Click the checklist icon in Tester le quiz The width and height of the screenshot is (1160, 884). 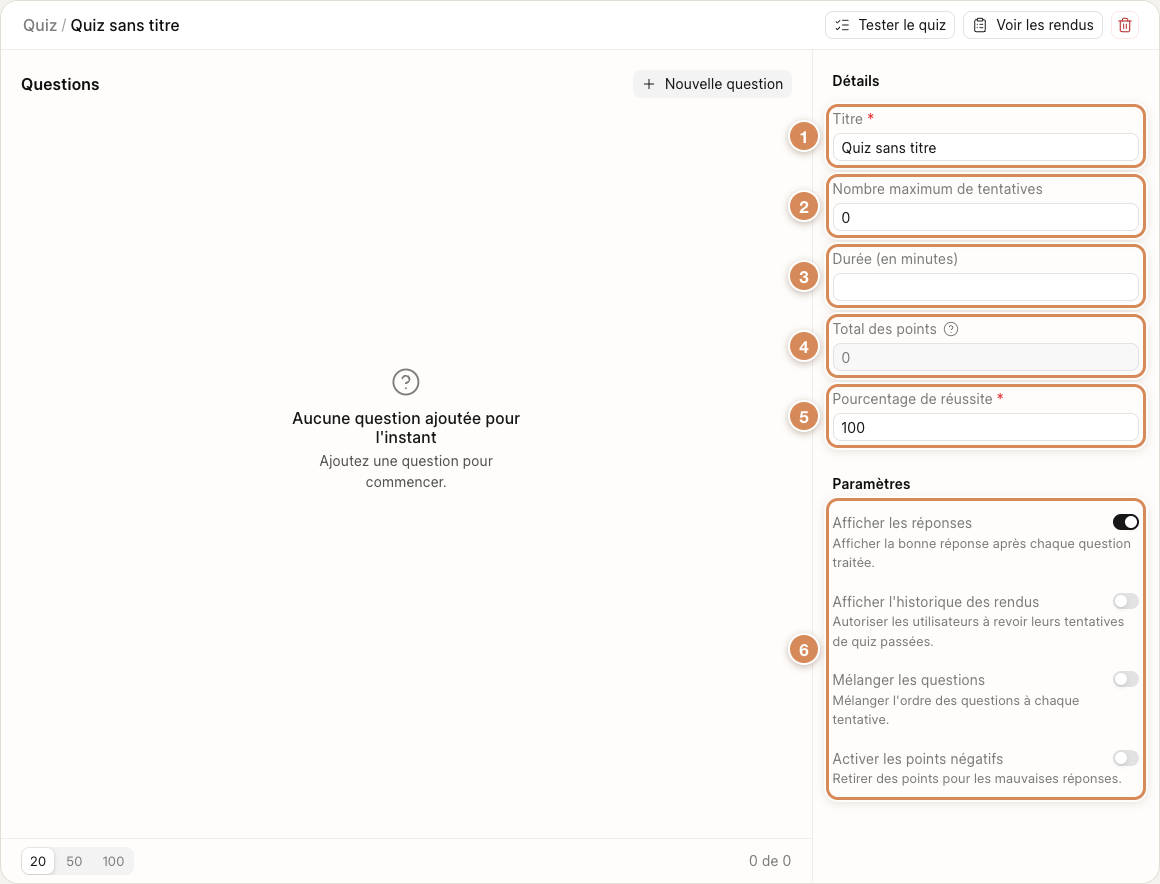tap(842, 25)
